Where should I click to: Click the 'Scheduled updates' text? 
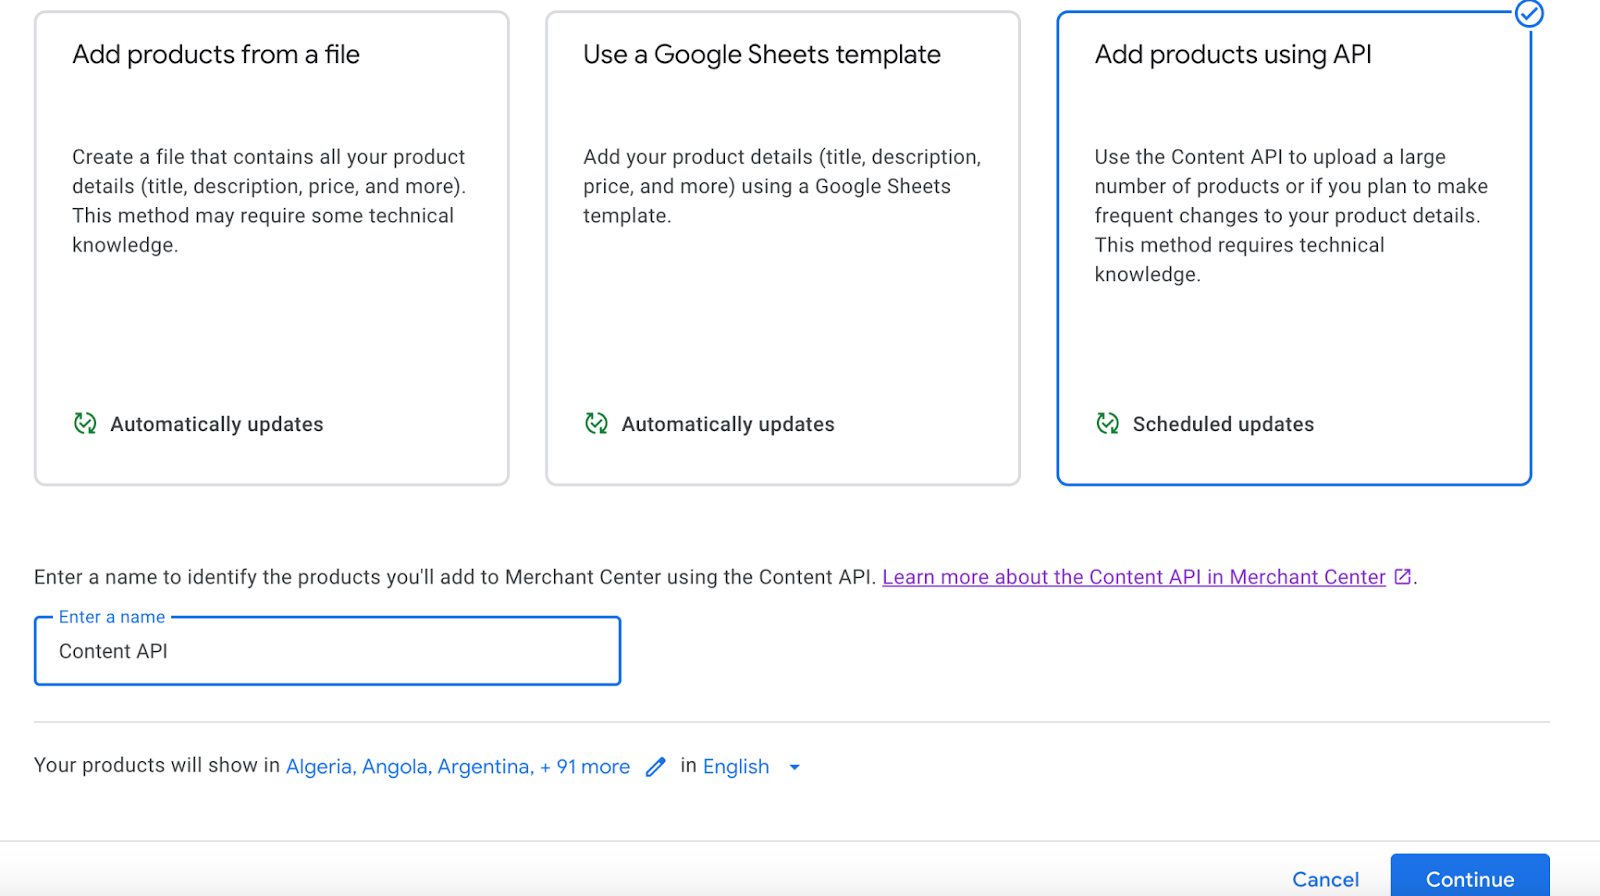coord(1223,424)
